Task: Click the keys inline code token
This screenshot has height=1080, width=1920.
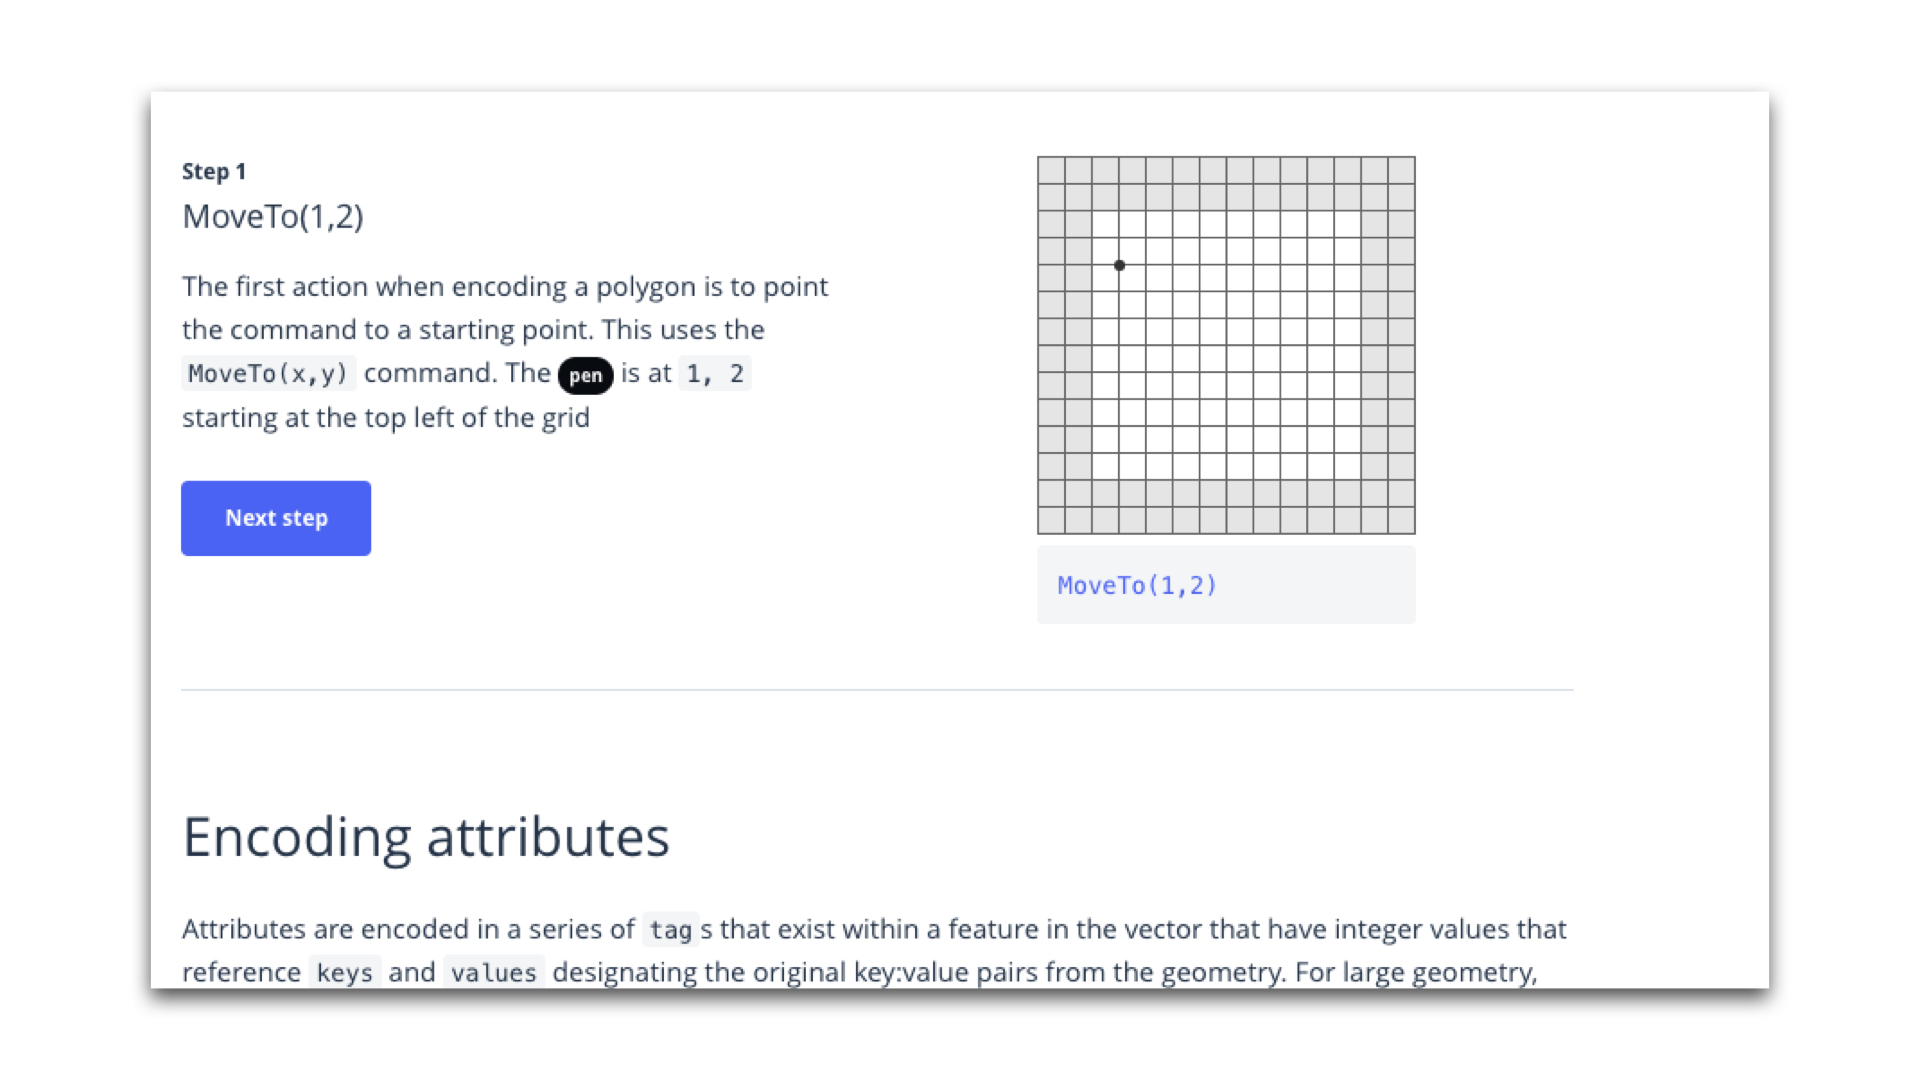Action: coord(344,971)
